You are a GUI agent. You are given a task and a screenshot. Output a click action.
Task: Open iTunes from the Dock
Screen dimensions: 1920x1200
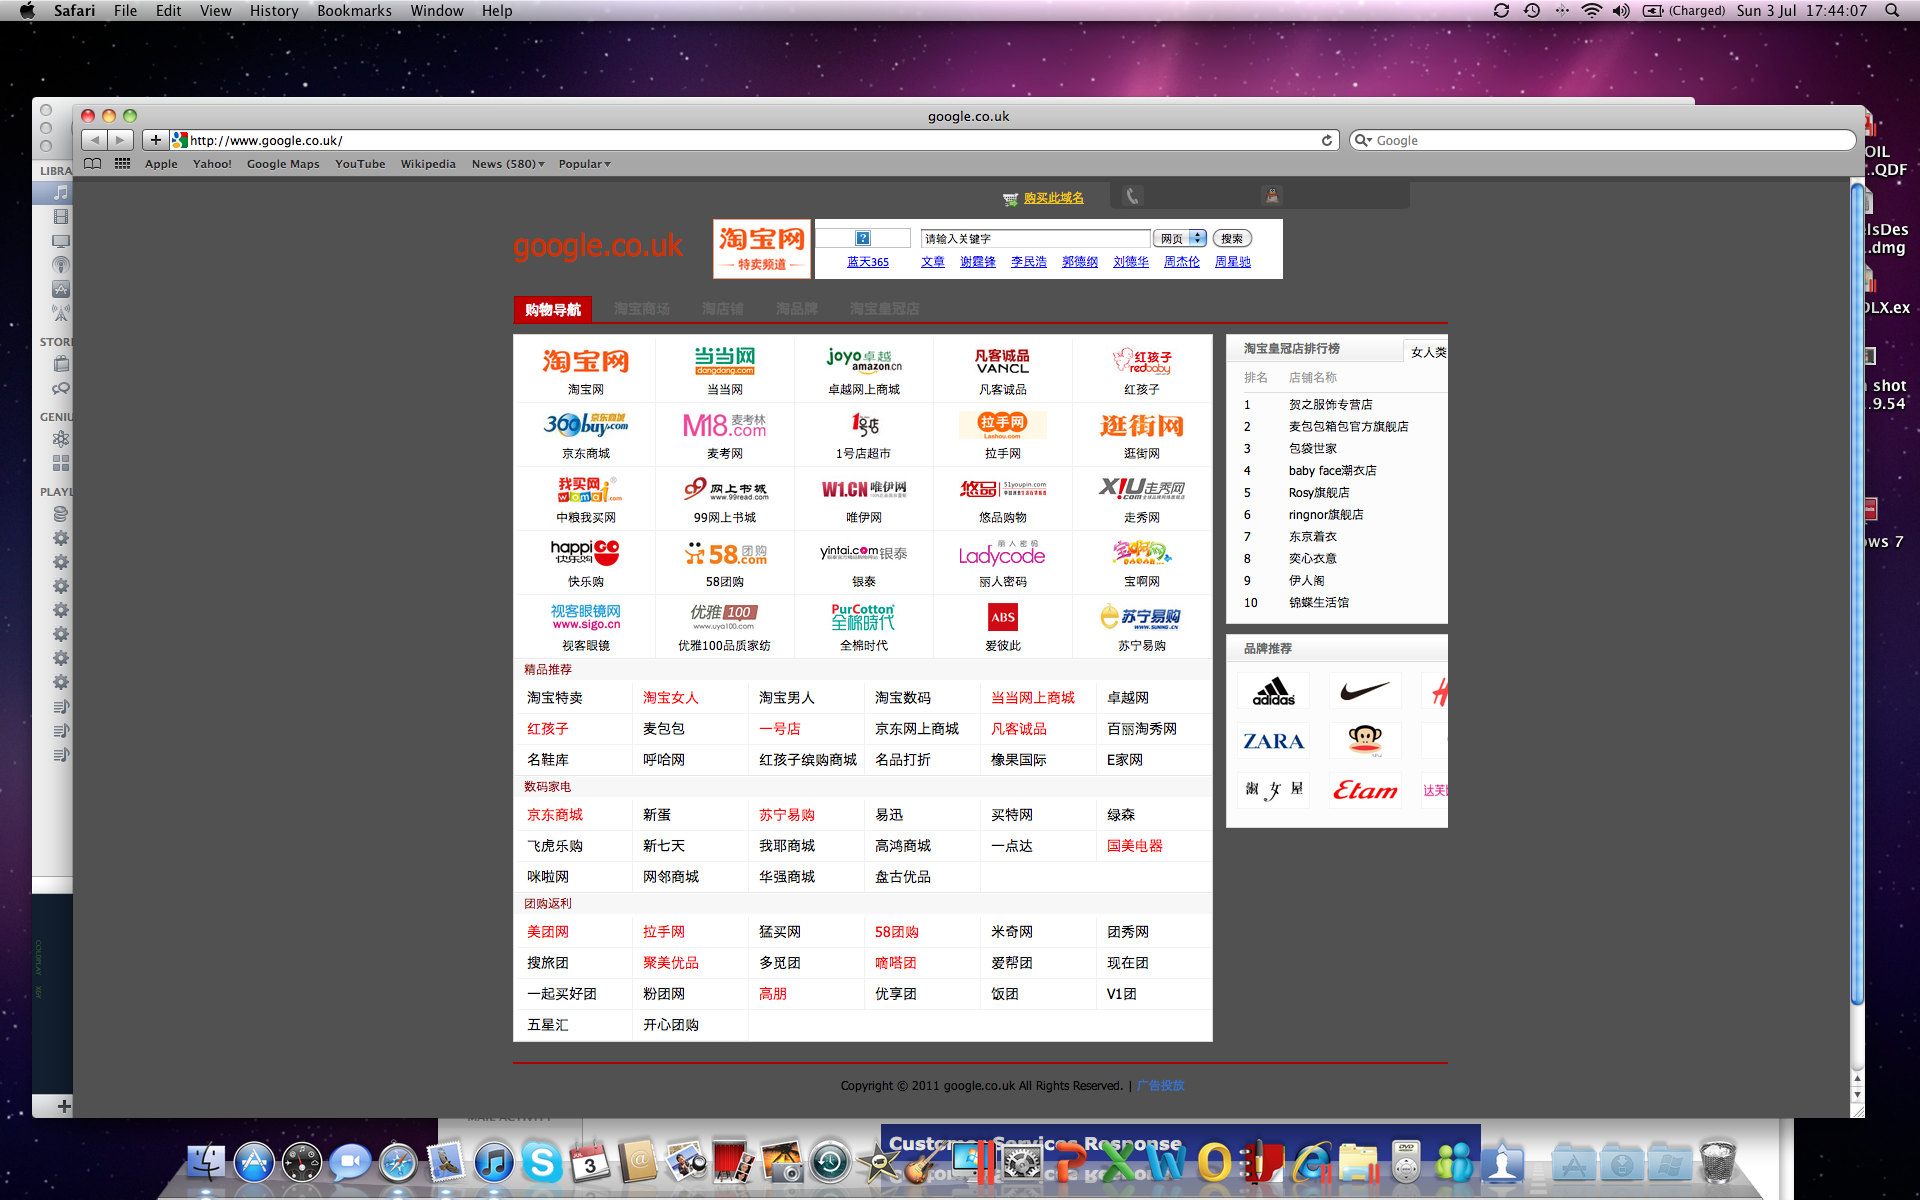pyautogui.click(x=494, y=1162)
